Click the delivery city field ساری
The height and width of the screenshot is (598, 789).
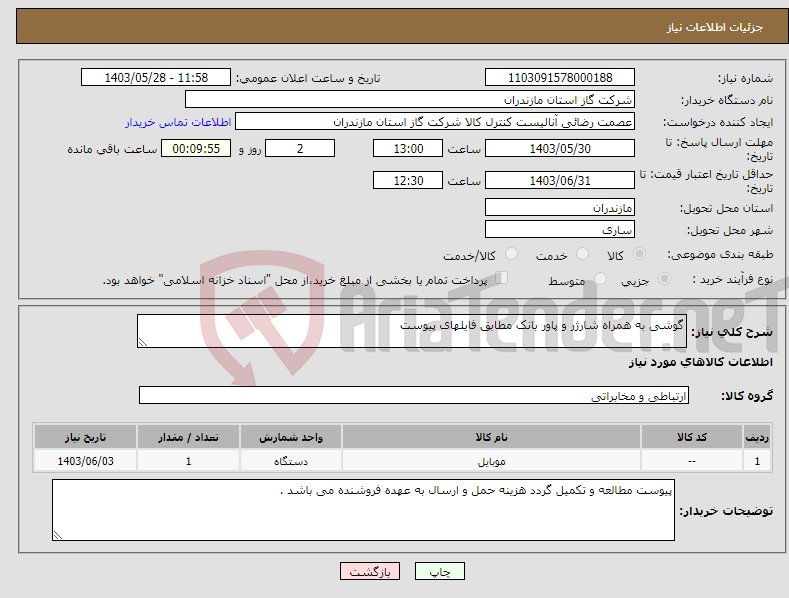point(560,230)
